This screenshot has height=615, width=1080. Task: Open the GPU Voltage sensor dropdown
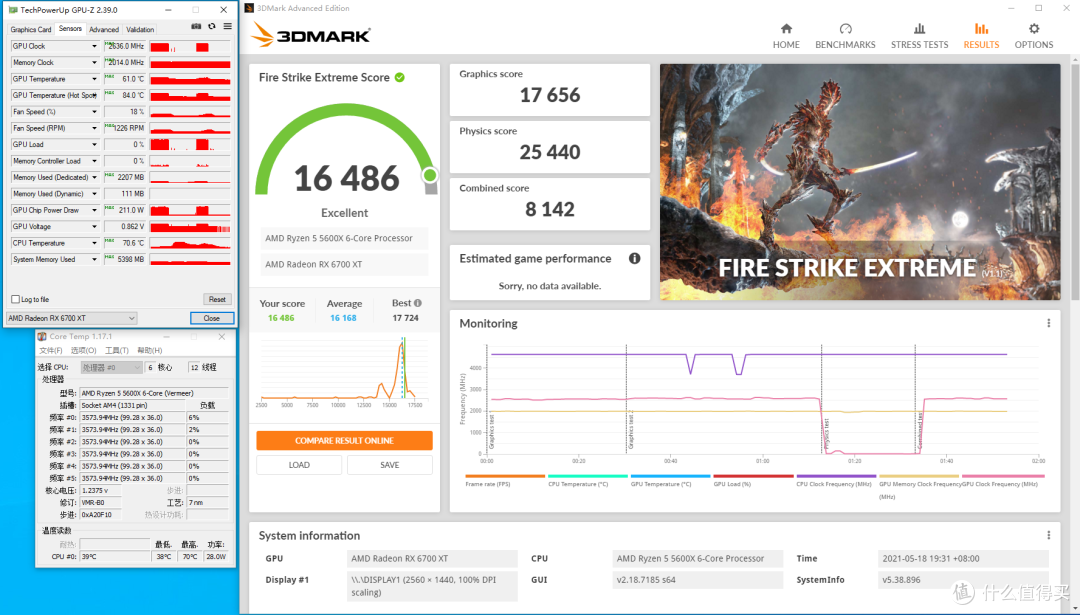pos(94,227)
